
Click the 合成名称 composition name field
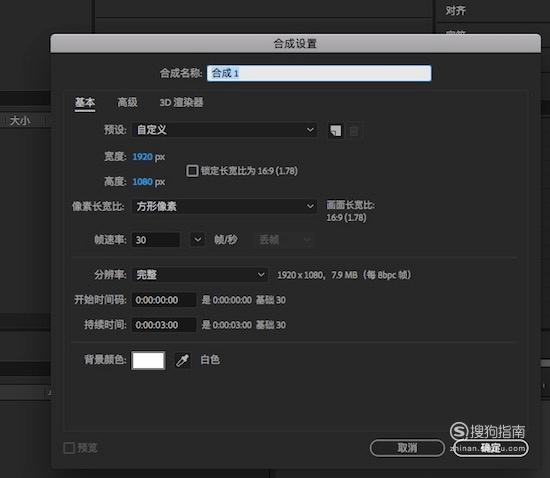[319, 73]
